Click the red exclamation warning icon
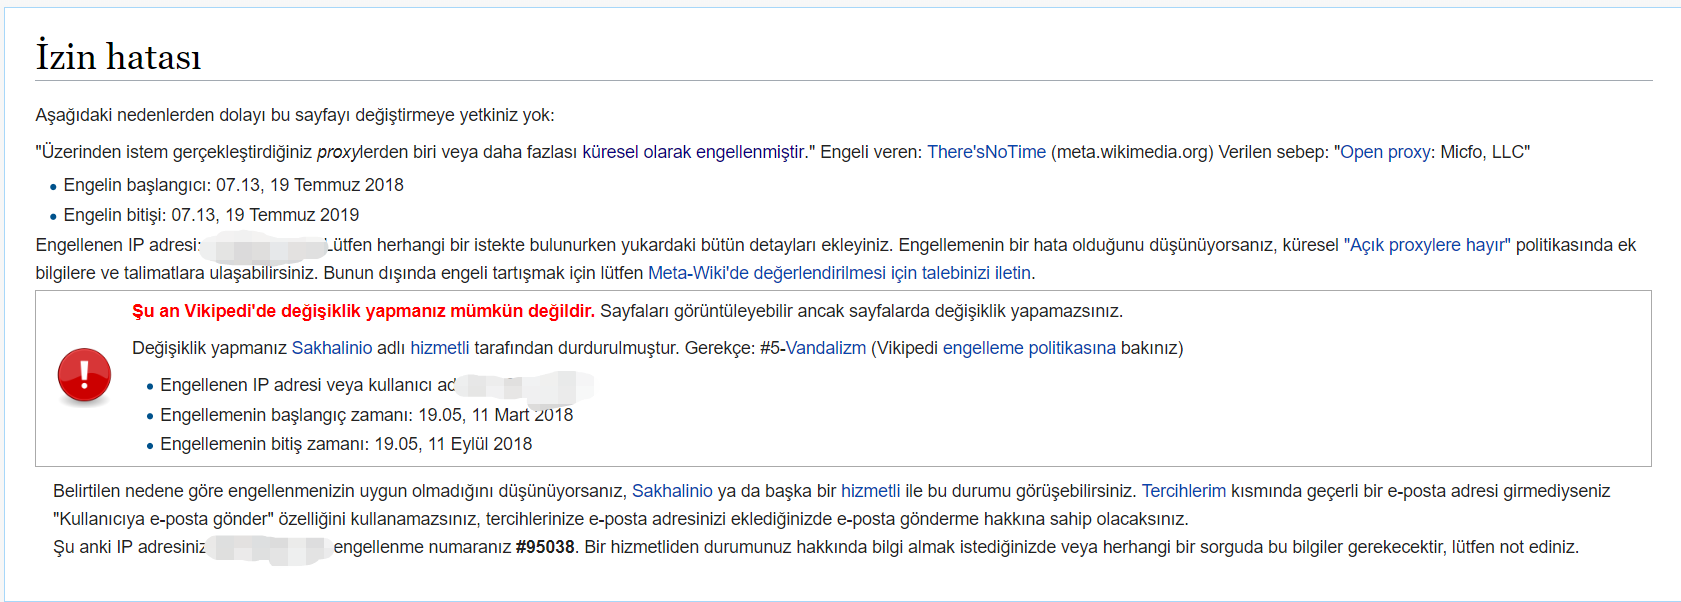1681x602 pixels. pyautogui.click(x=84, y=376)
